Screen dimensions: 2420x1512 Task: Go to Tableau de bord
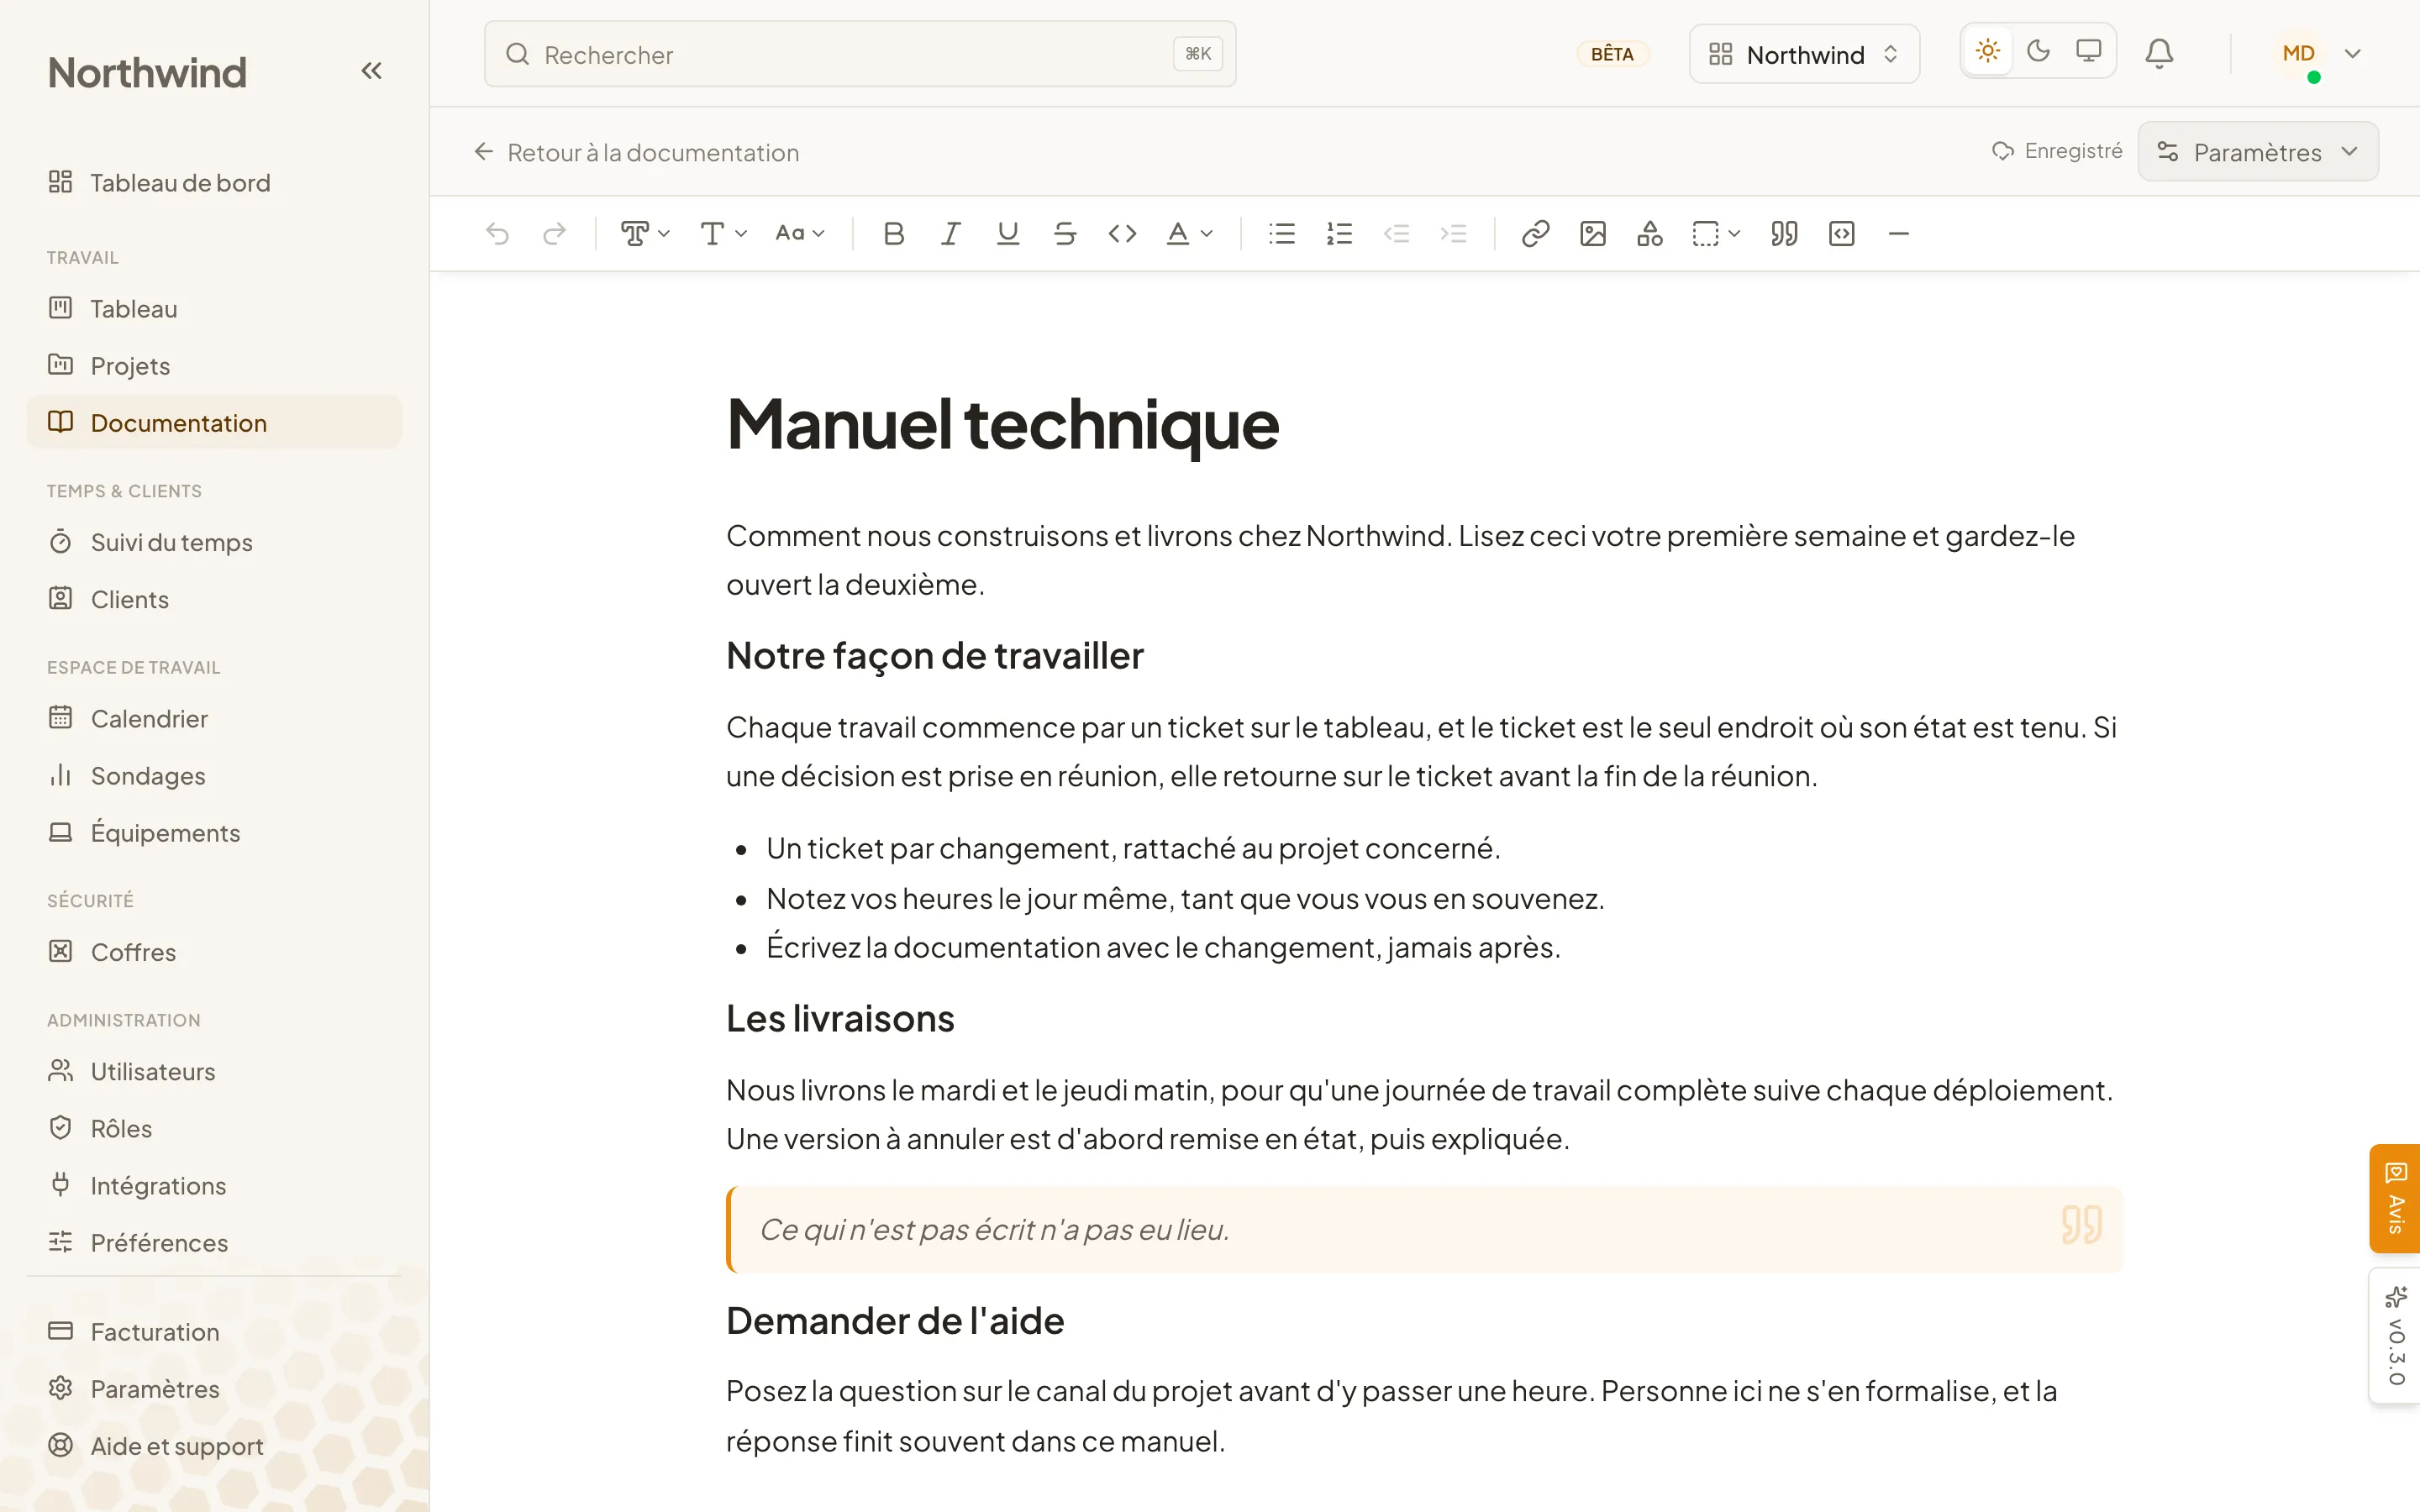coord(214,183)
